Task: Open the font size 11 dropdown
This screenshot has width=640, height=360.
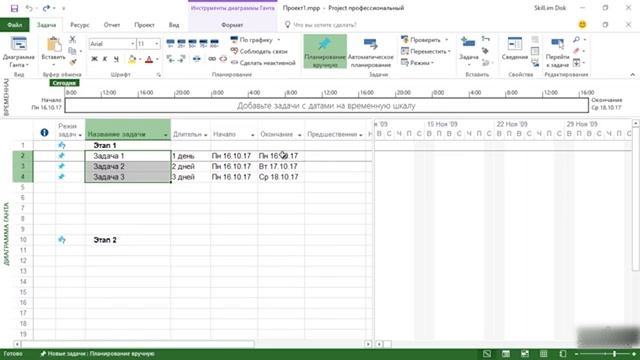Action: click(x=157, y=44)
